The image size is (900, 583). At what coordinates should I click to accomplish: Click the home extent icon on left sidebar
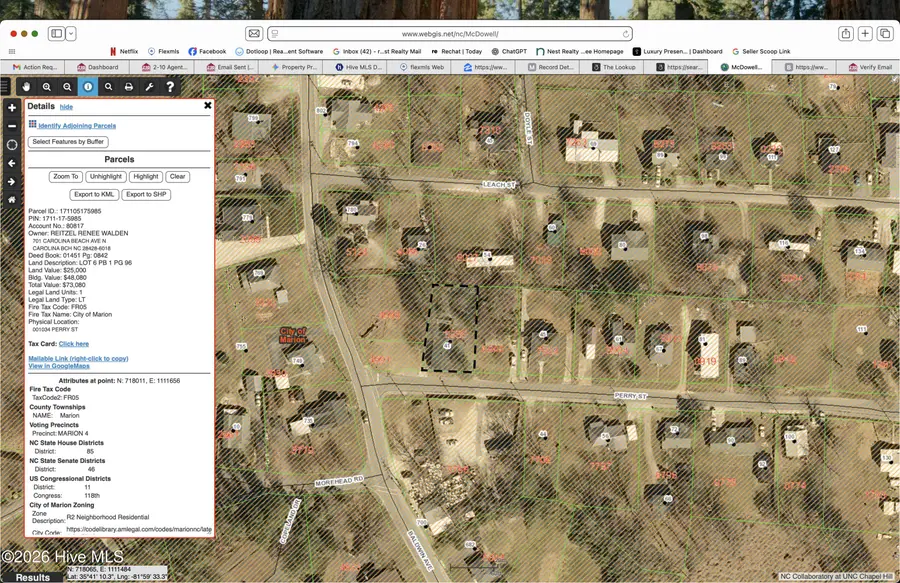pyautogui.click(x=10, y=200)
